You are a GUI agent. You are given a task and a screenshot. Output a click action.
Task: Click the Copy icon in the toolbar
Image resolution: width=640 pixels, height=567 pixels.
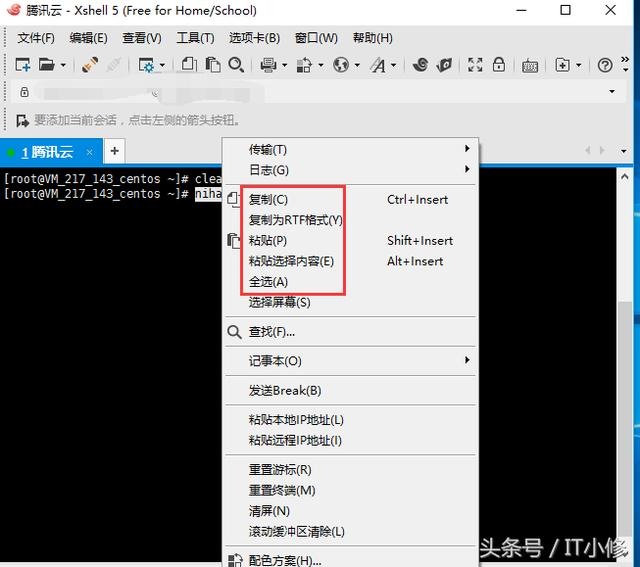tap(189, 64)
